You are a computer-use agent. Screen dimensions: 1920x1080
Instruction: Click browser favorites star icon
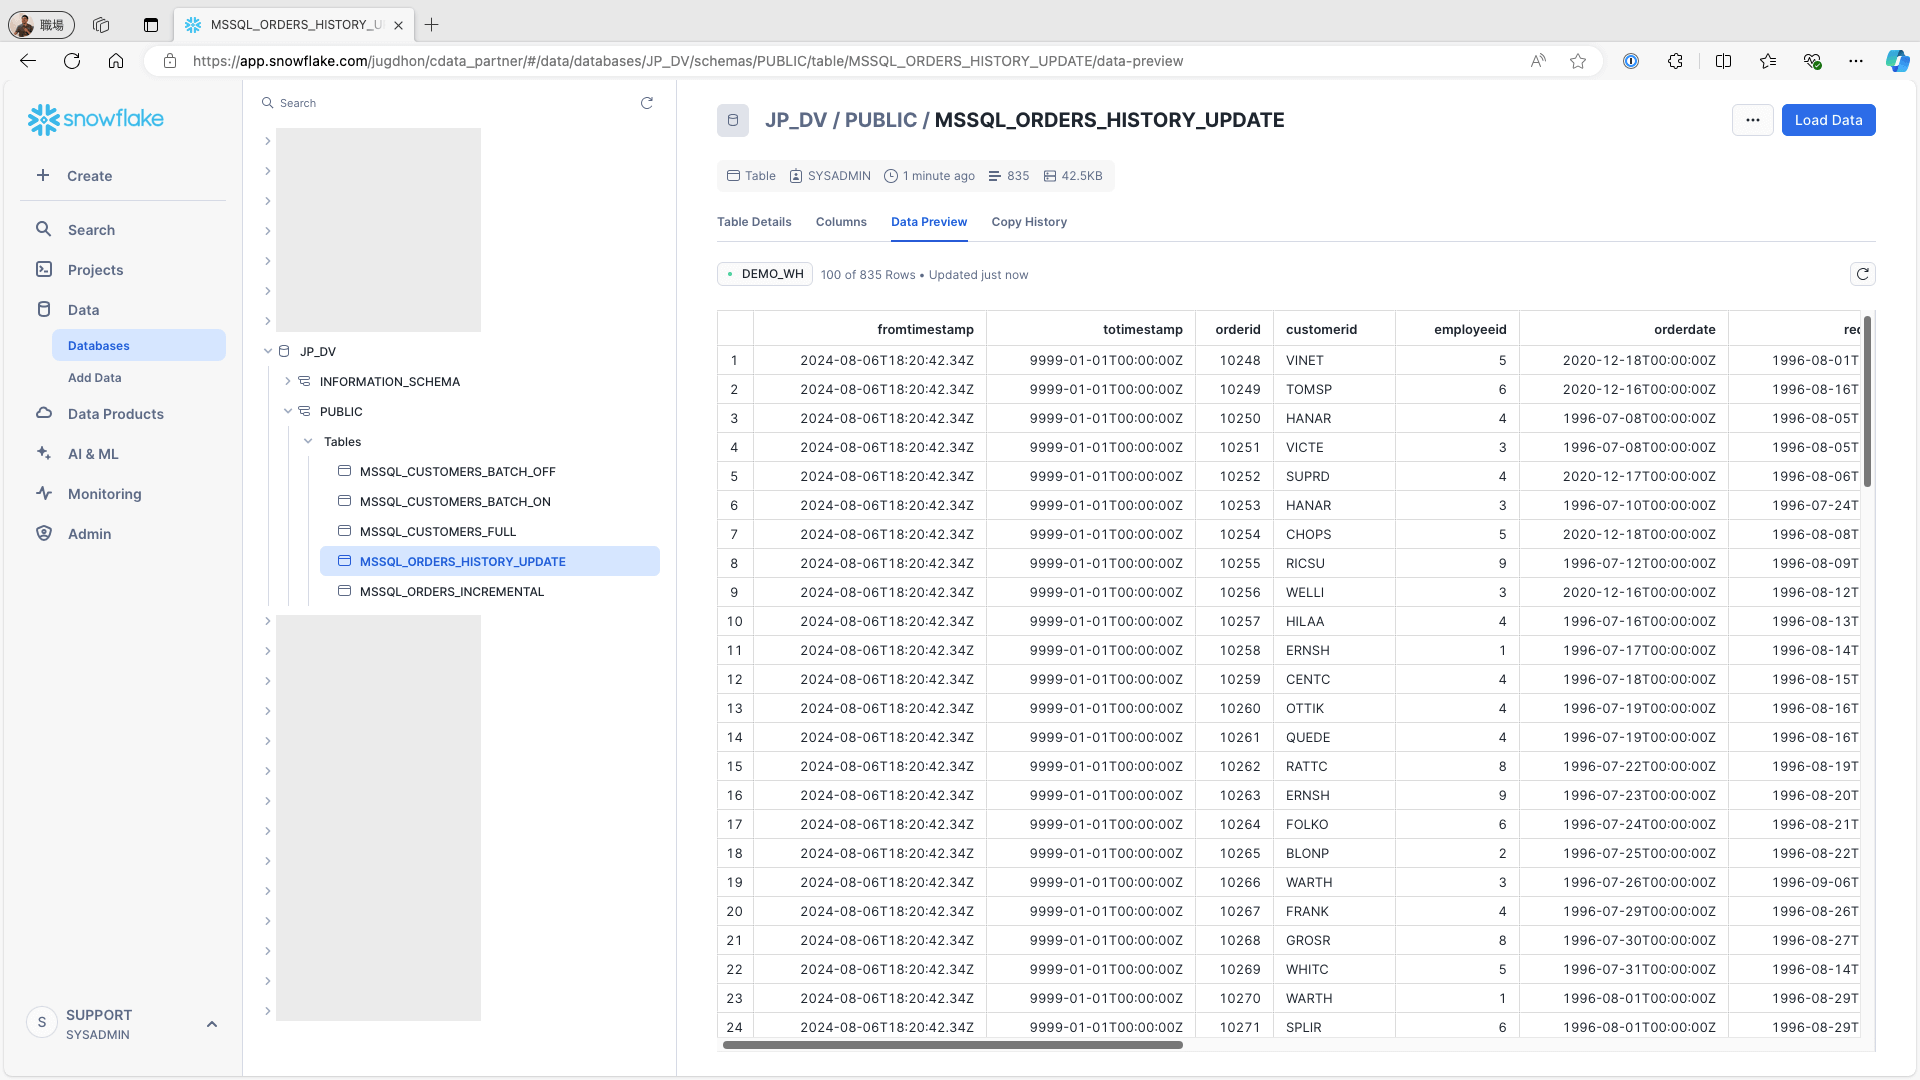click(1578, 61)
